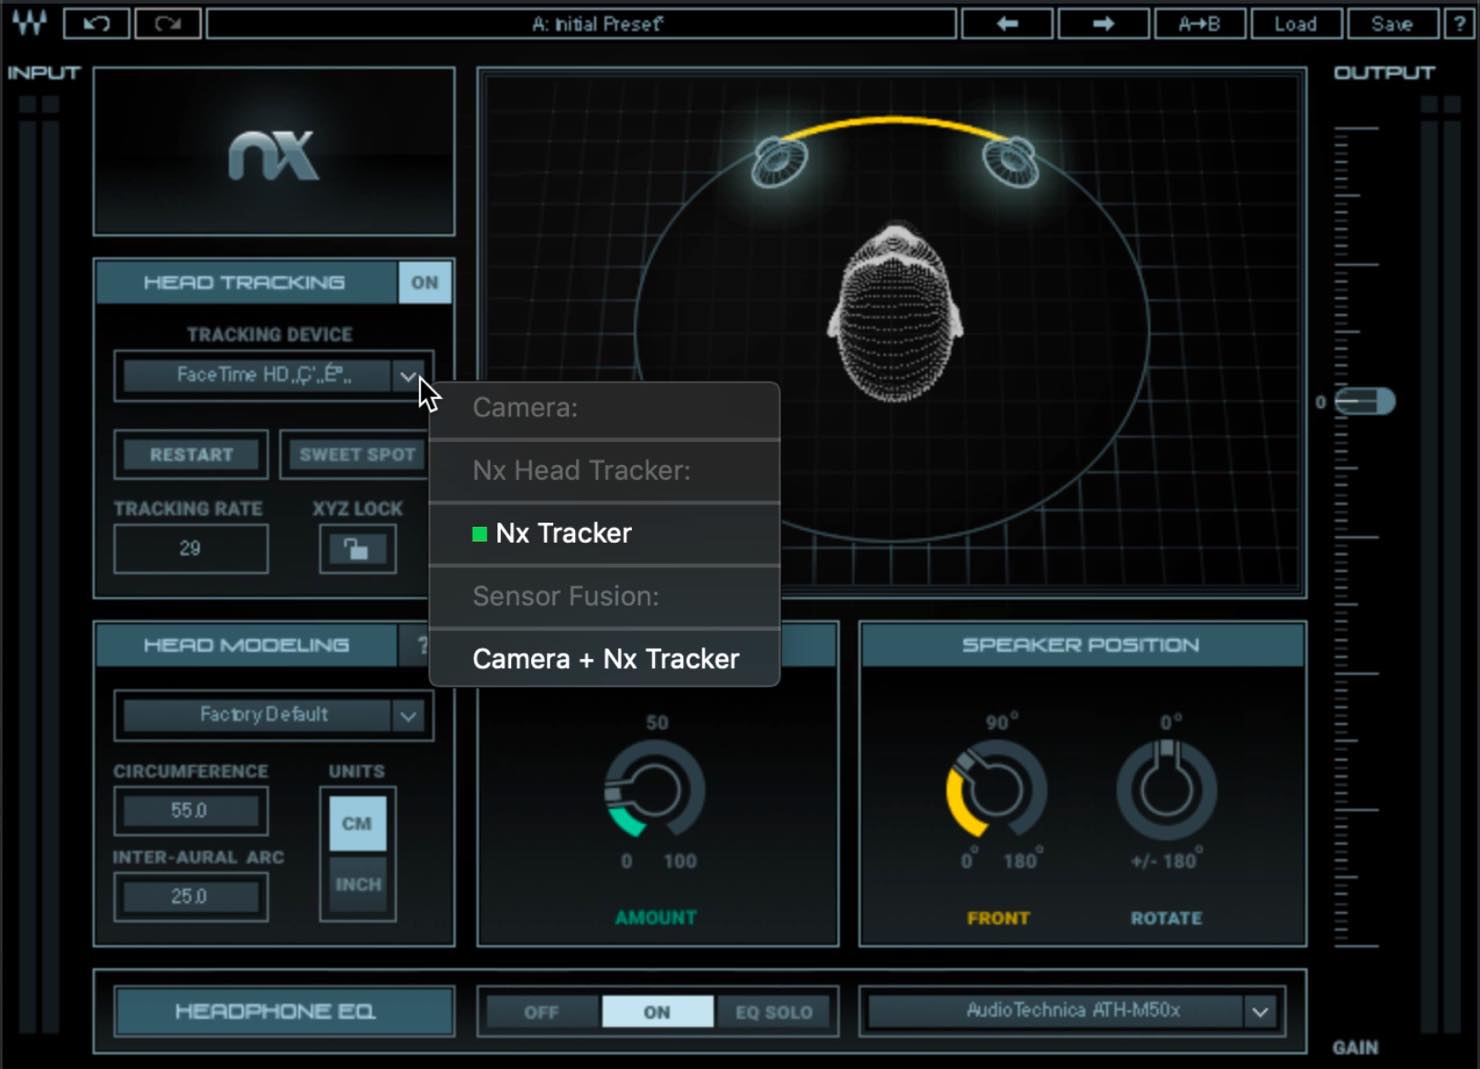Click the Waves logo icon

[x=30, y=22]
